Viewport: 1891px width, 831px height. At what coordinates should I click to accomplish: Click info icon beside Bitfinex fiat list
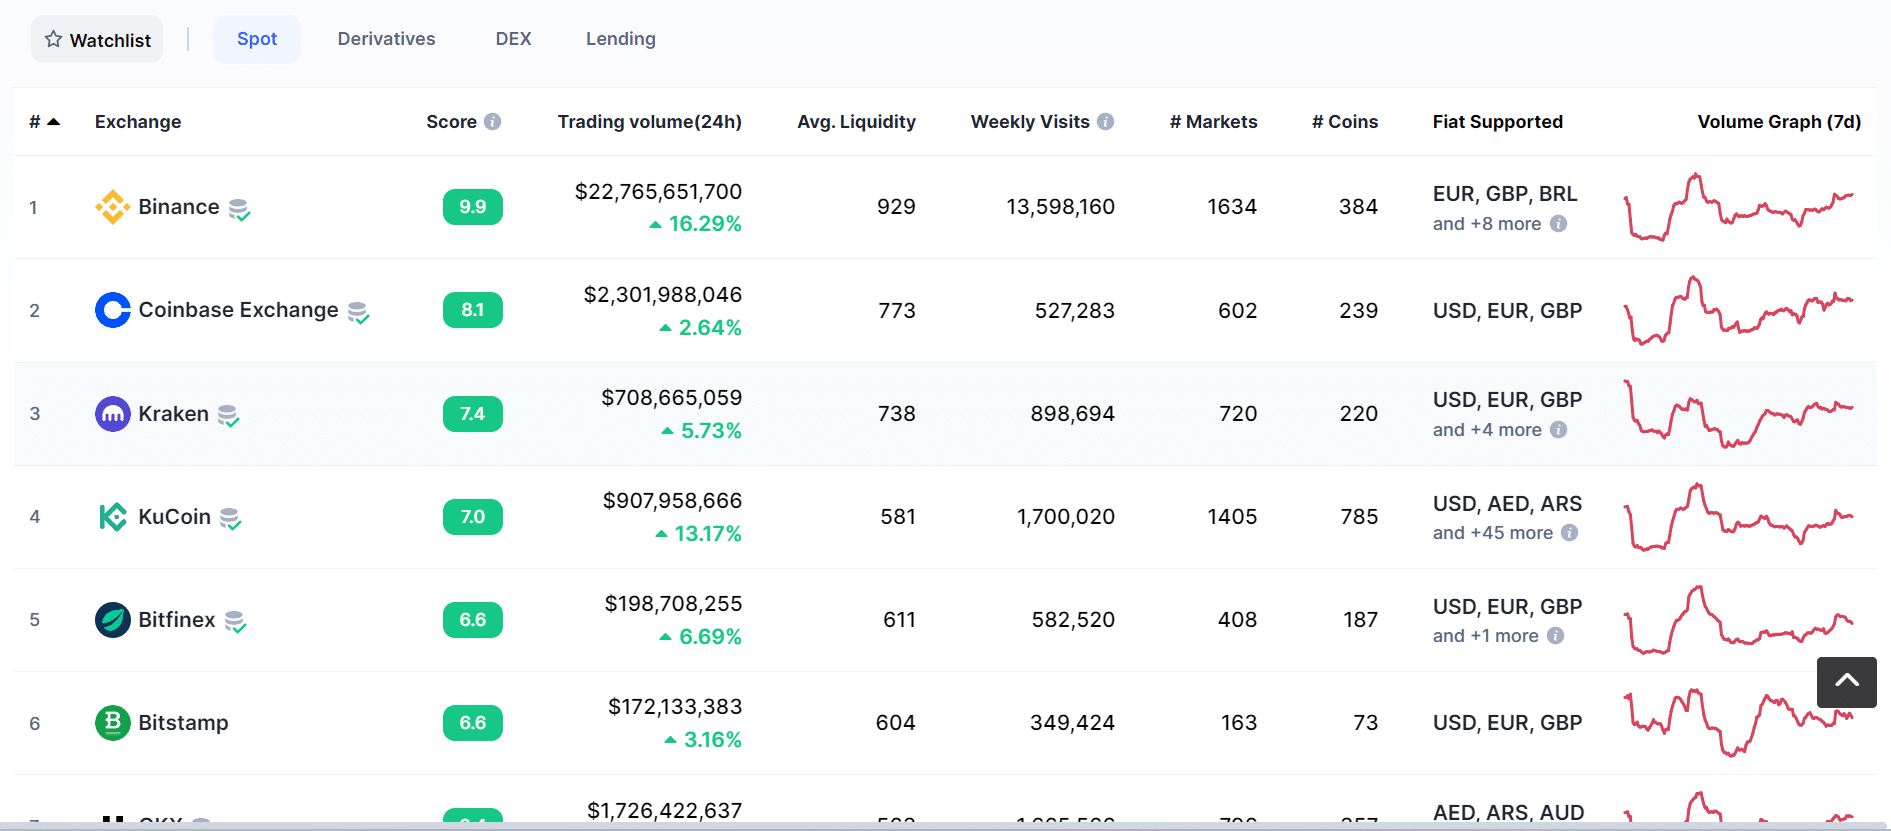[1555, 636]
